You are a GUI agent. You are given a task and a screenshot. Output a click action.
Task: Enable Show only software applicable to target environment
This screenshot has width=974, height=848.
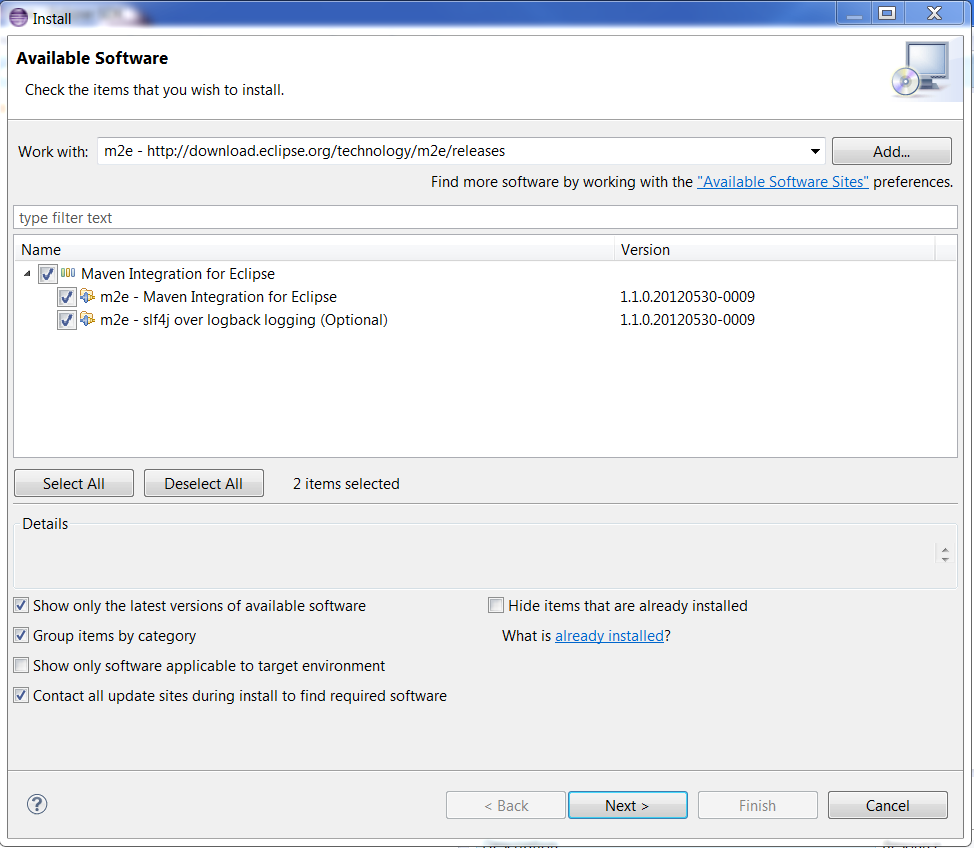coord(21,665)
